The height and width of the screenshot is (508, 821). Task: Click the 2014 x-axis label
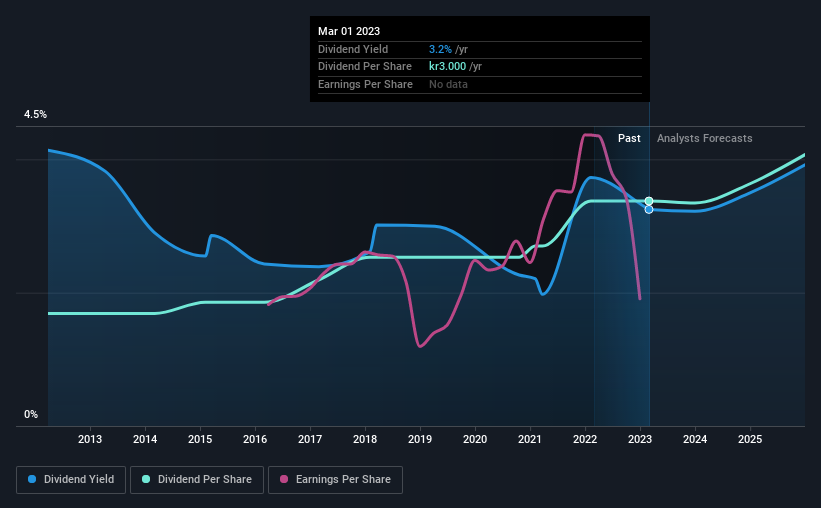coord(145,439)
